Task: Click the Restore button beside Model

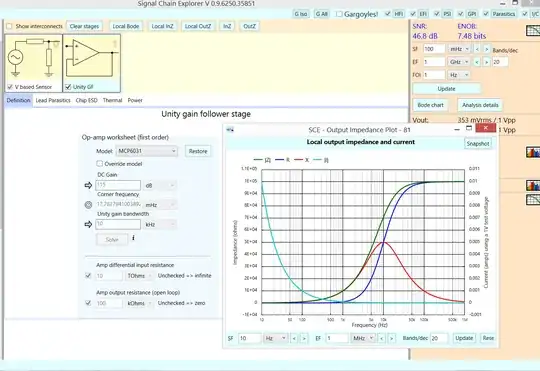Action: pyautogui.click(x=198, y=151)
